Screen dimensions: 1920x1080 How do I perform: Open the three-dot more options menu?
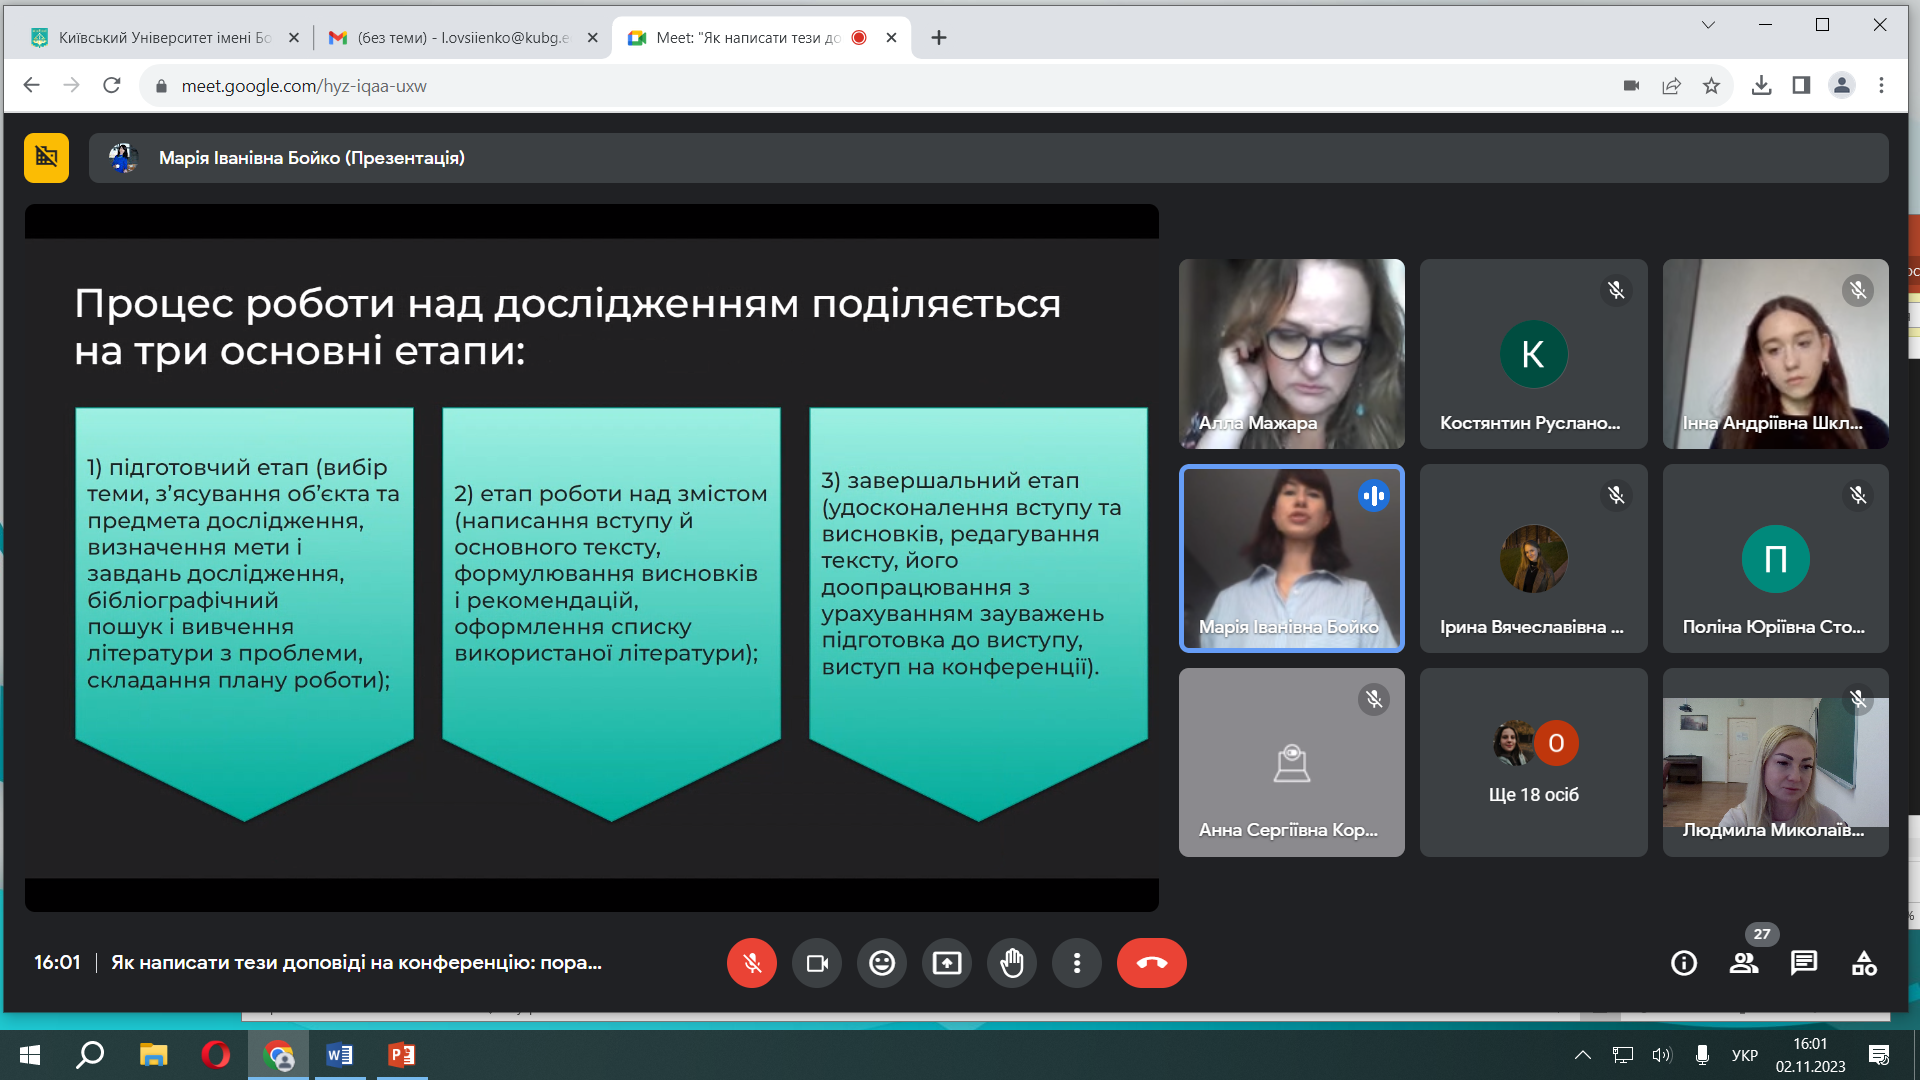1077,963
